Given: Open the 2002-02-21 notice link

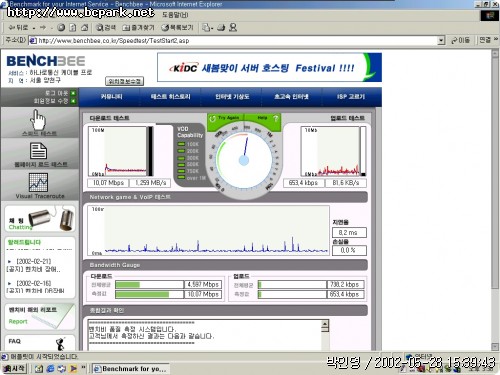Looking at the screenshot, I should pos(34,265).
